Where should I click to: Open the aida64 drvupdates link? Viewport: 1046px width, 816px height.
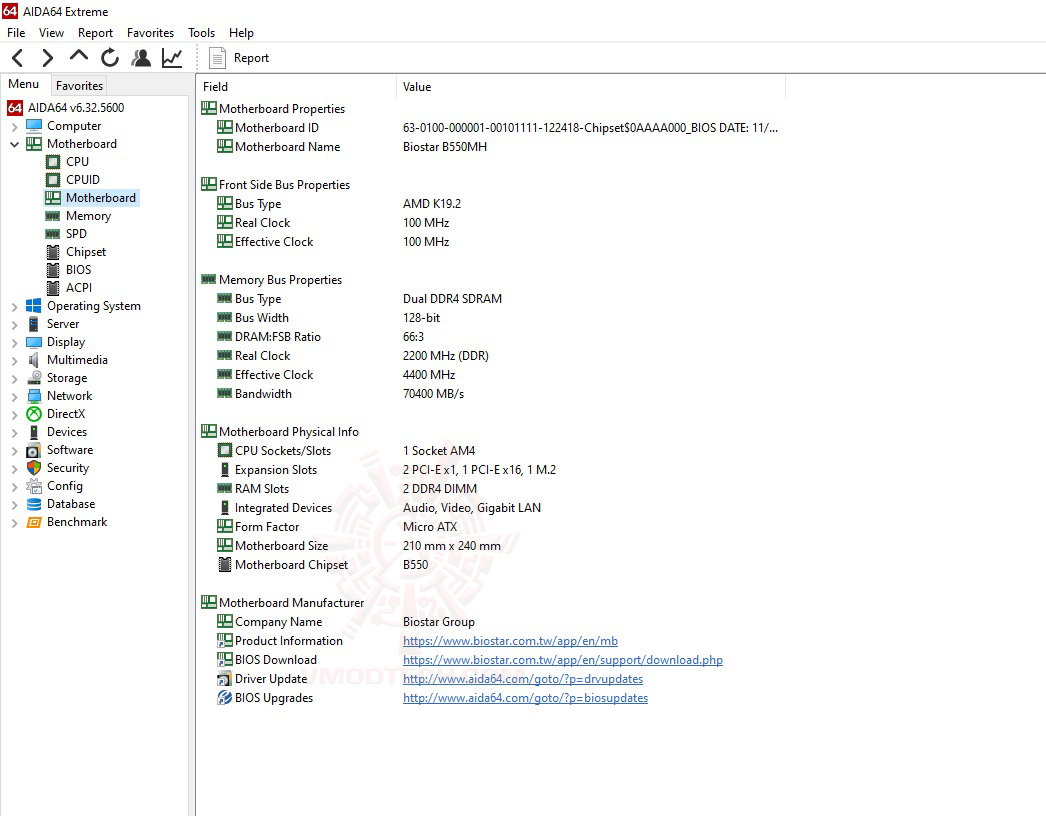[523, 679]
